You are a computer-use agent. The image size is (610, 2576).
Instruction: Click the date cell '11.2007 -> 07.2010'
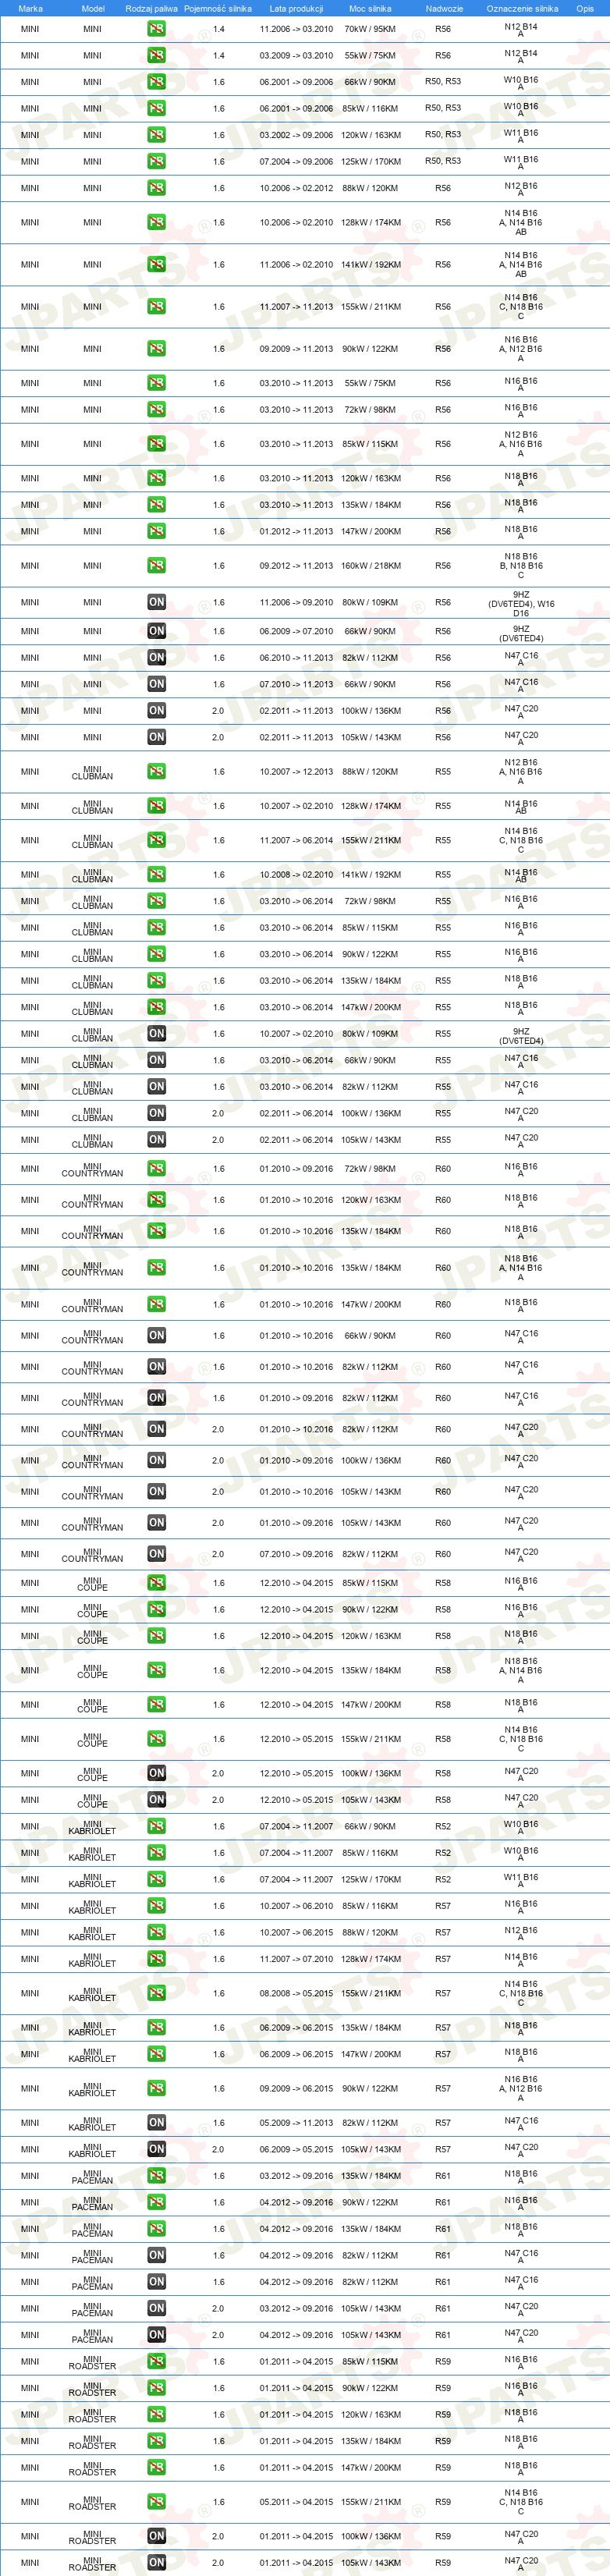296,1959
